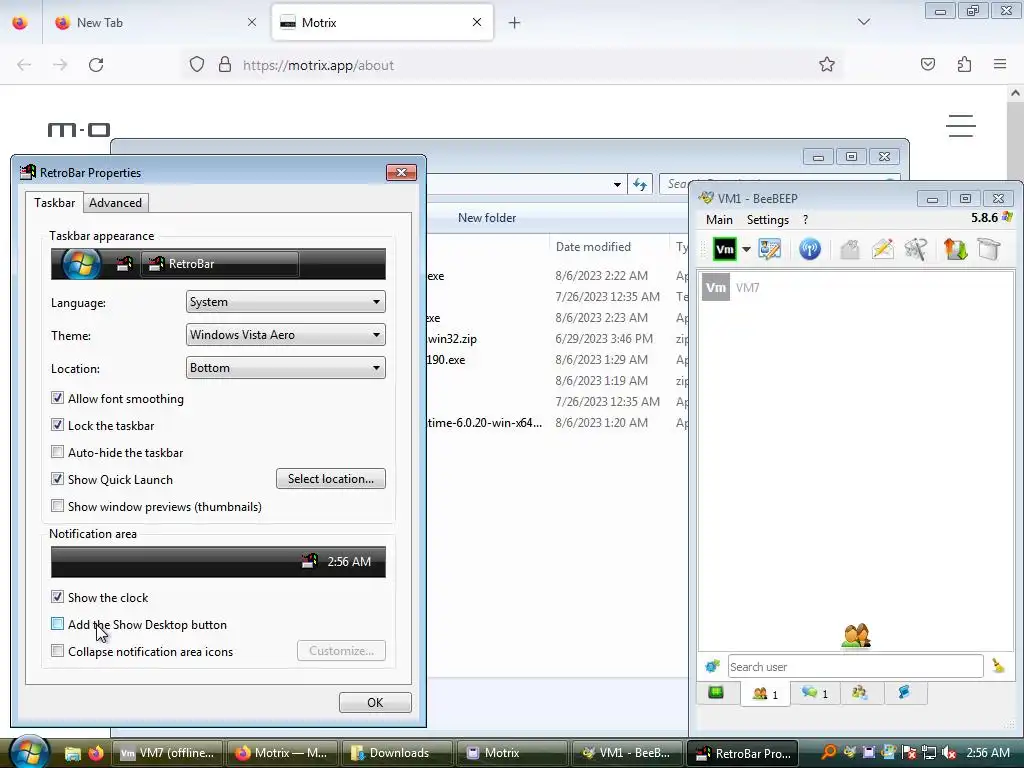Screen dimensions: 1024x768
Task: Switch to the green board tab in BeeBEEP
Action: 716,692
